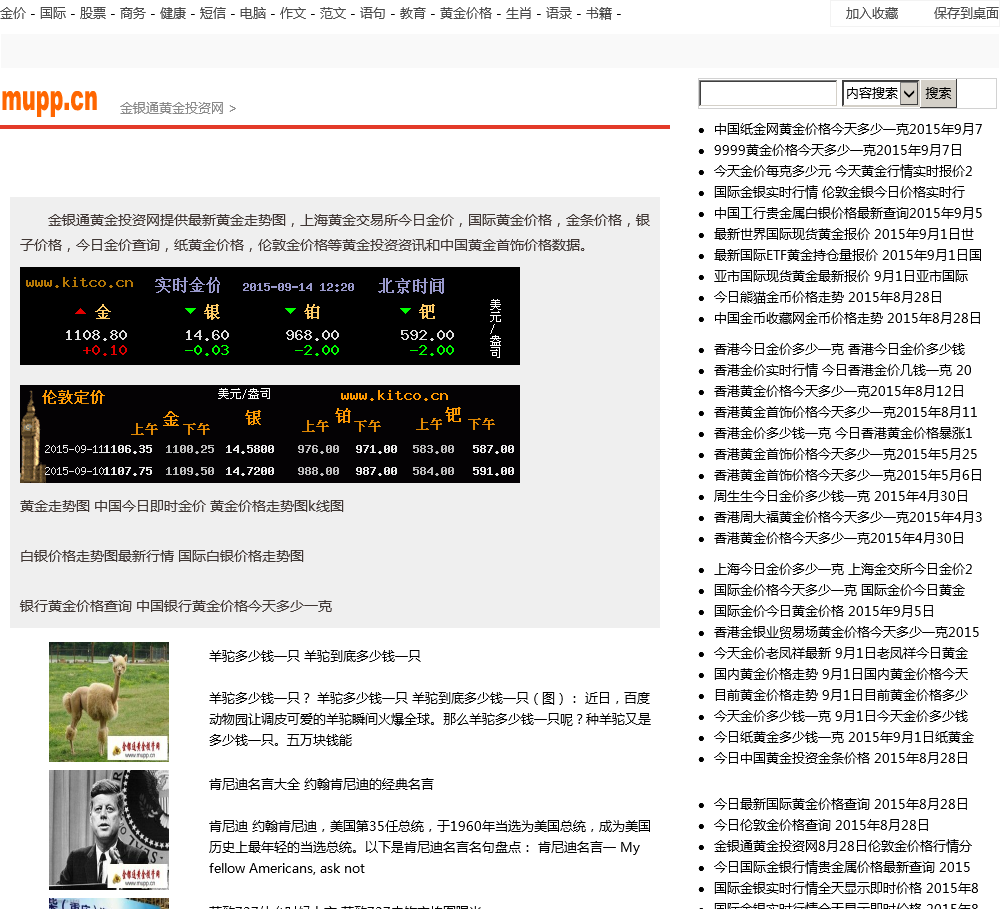Open 金价 in top navigation
The width and height of the screenshot is (1000, 909).
pos(13,13)
